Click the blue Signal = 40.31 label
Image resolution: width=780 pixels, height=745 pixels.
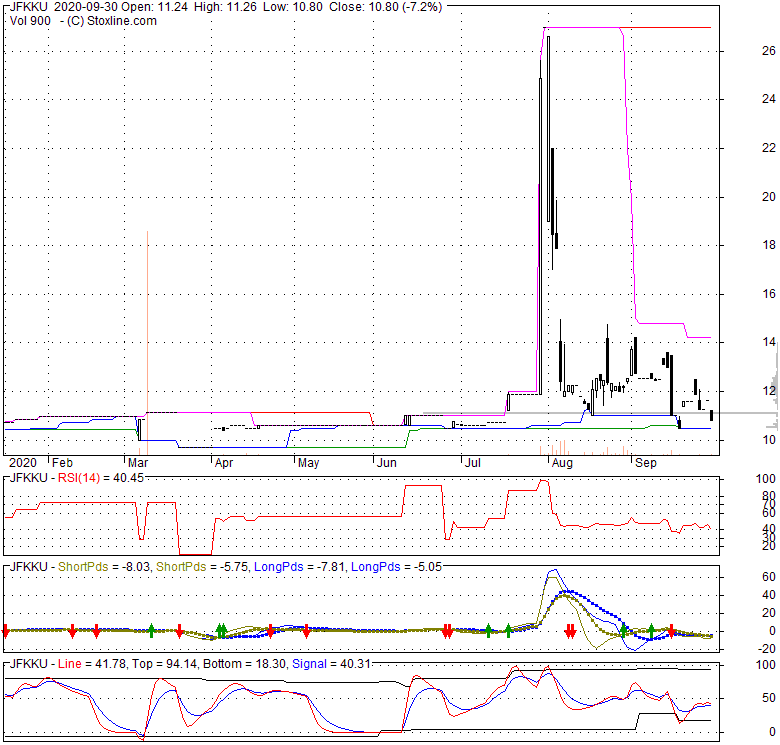pos(331,664)
